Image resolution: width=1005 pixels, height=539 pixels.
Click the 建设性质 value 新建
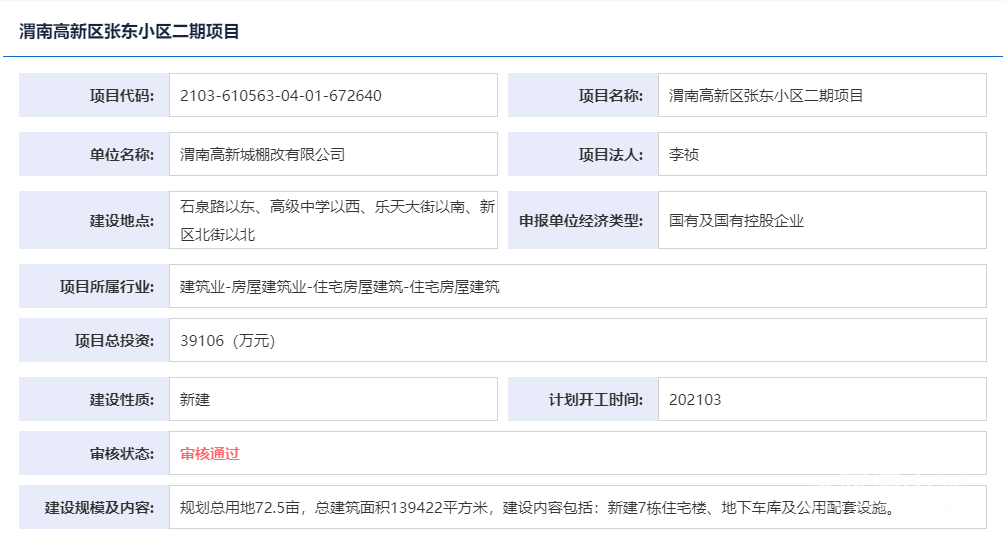coord(195,400)
